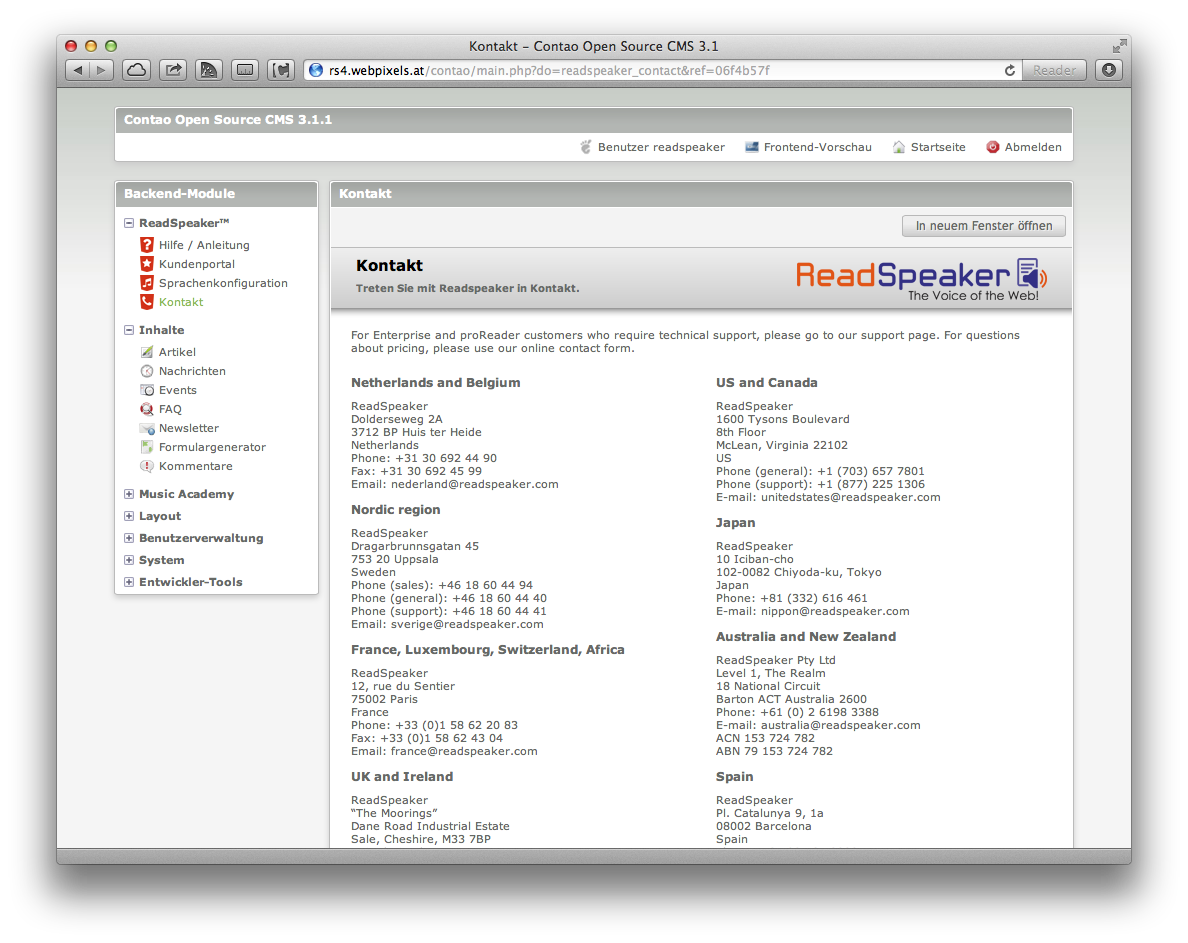Reload the page with the refresh icon
The image size is (1188, 943).
click(x=1010, y=70)
